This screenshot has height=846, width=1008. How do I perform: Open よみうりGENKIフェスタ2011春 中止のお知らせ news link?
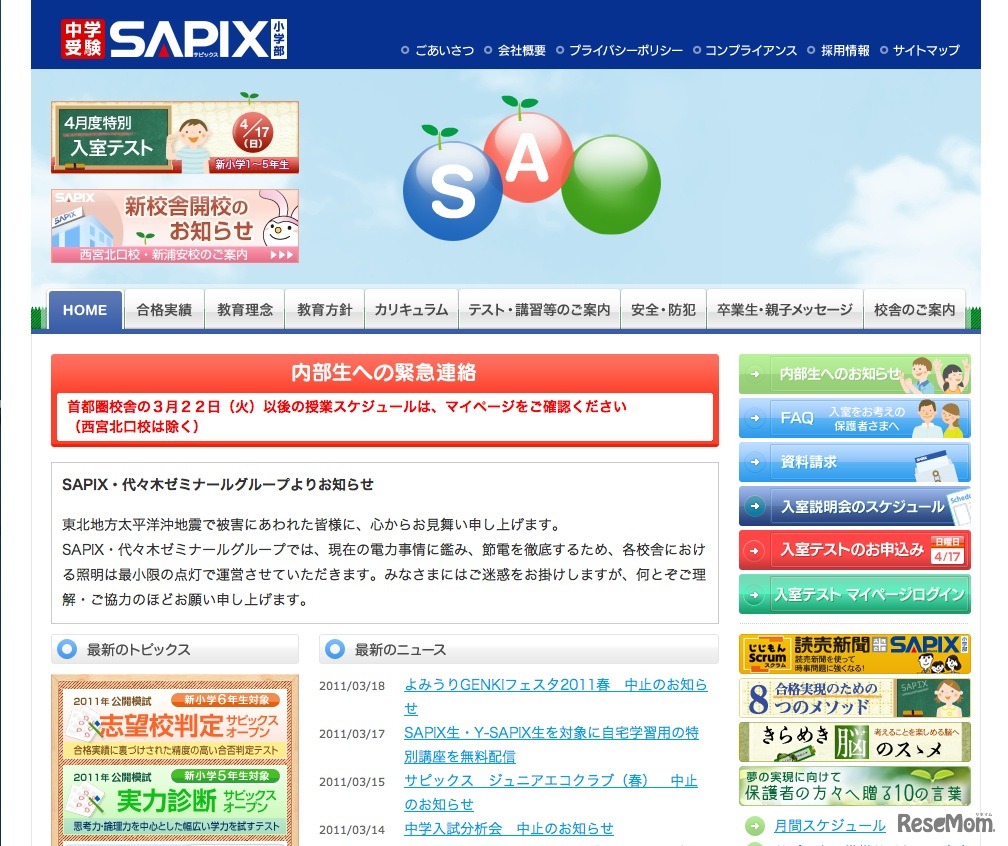(x=555, y=696)
